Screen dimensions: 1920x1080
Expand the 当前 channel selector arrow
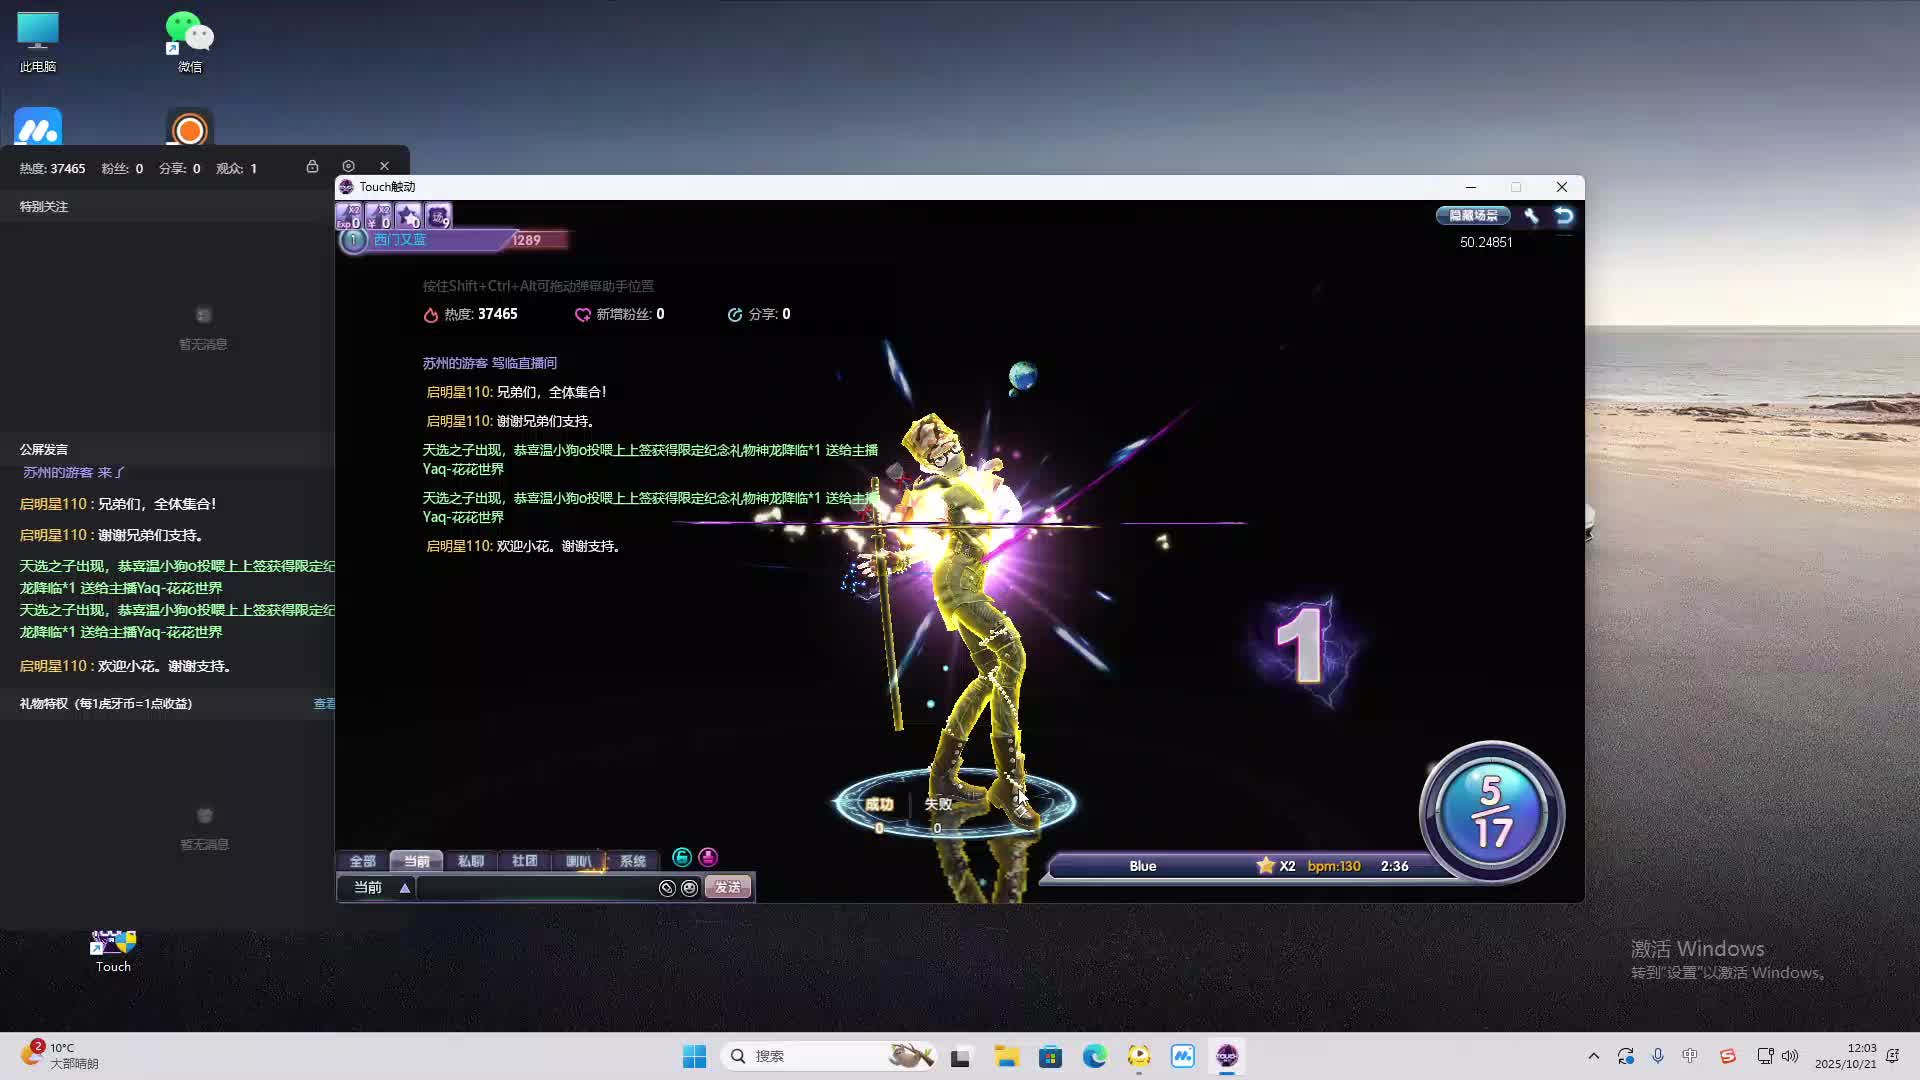click(x=405, y=888)
